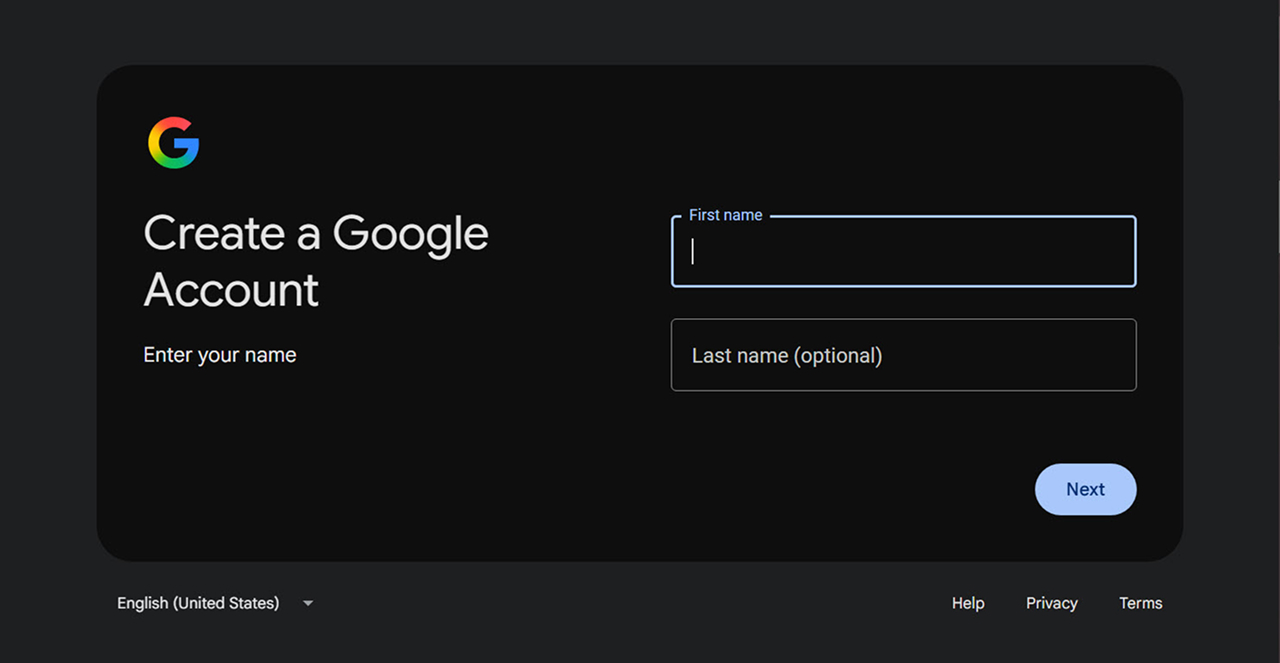Click the Next button
Image resolution: width=1280 pixels, height=663 pixels.
point(1085,489)
